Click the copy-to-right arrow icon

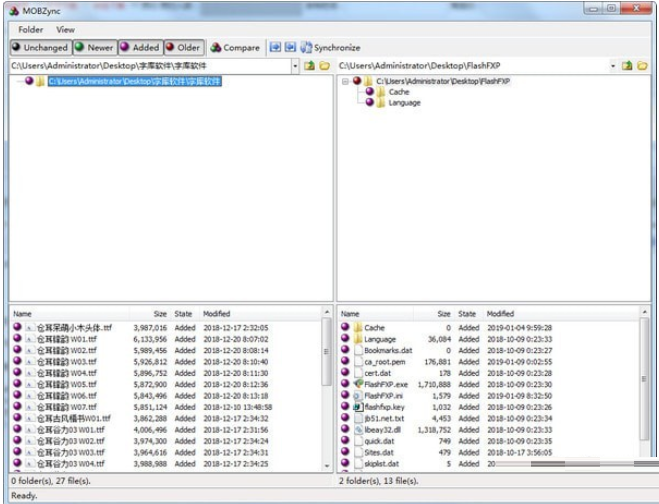tap(275, 47)
